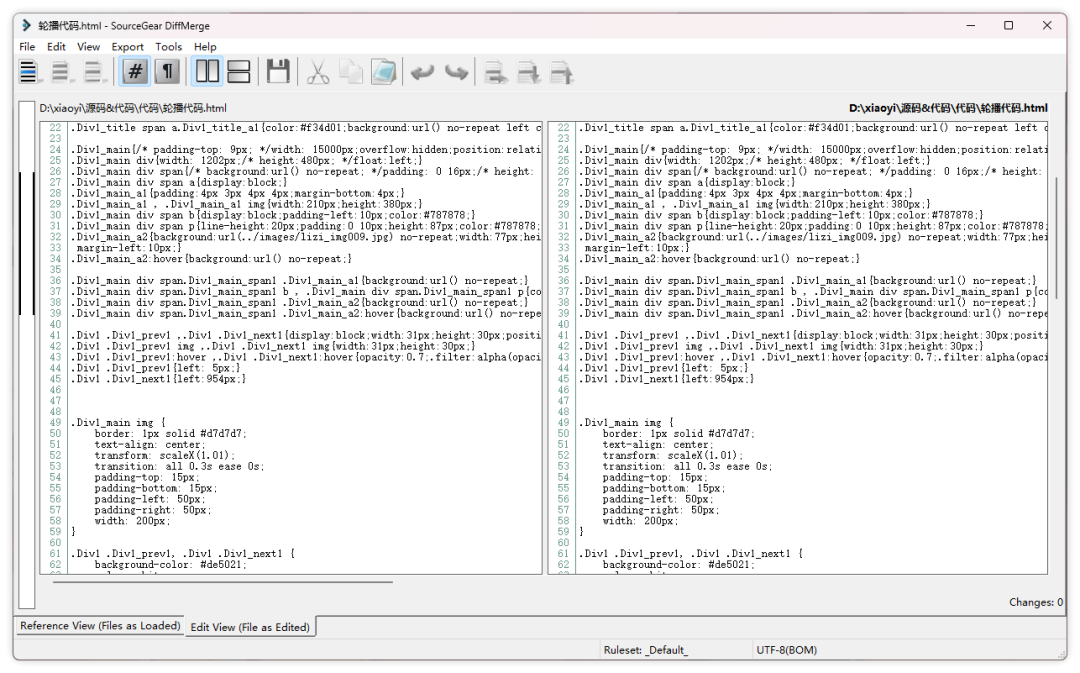The width and height of the screenshot is (1080, 673).
Task: Click the Copy icon in toolbar
Action: click(x=351, y=72)
